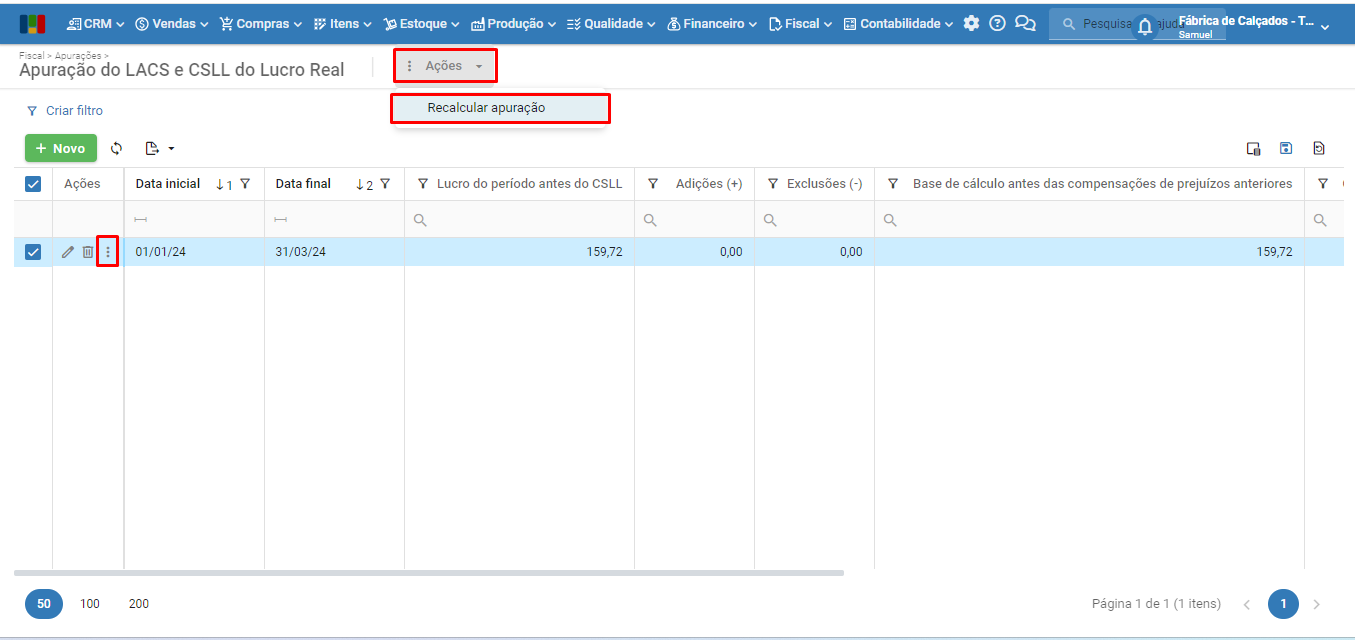Screen dimensions: 1355x640
Task: Open the three-dot menu on the 01/01/24 row
Action: pyautogui.click(x=108, y=252)
